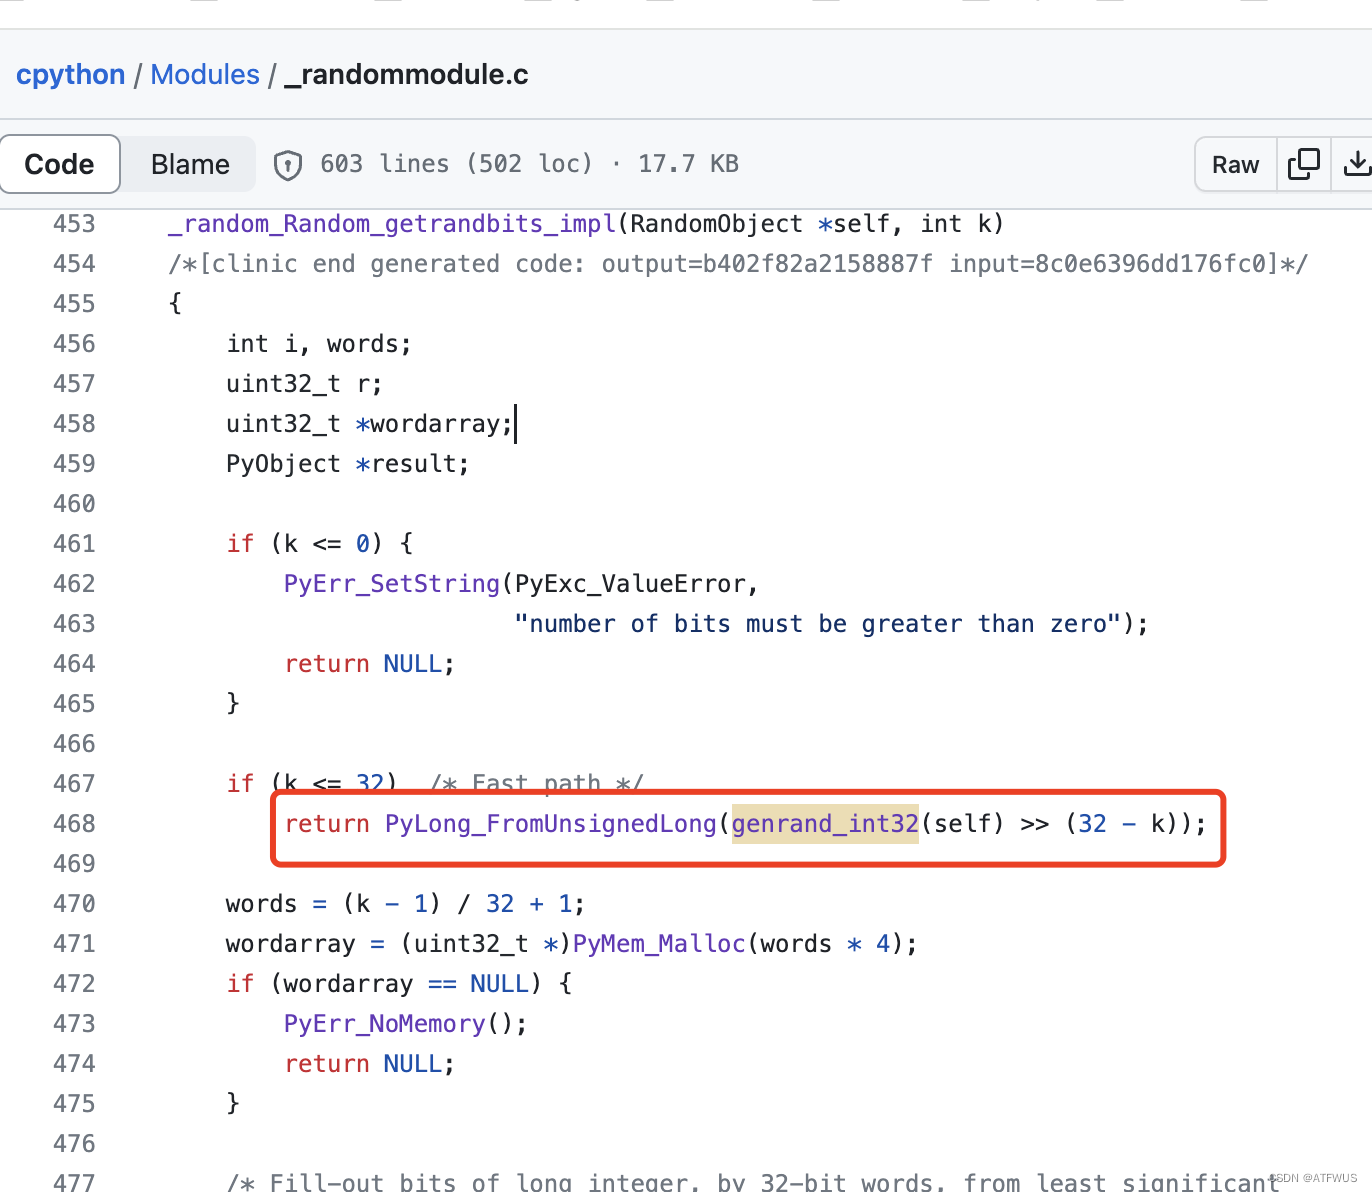Click "PyObject *result;" declaration on line 459

click(x=348, y=464)
